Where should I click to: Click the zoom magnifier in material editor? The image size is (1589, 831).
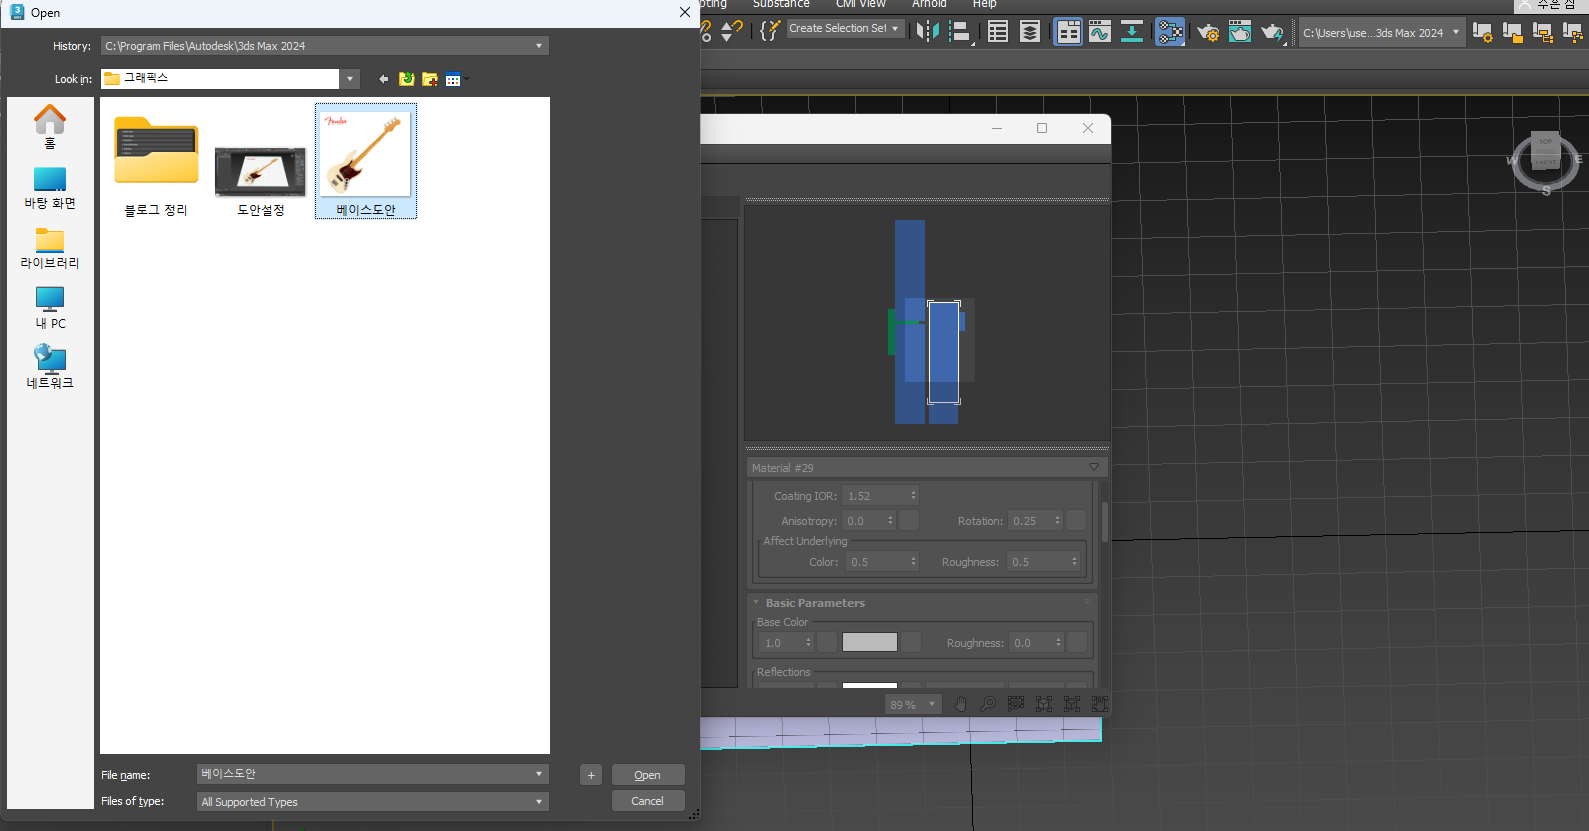click(x=988, y=704)
